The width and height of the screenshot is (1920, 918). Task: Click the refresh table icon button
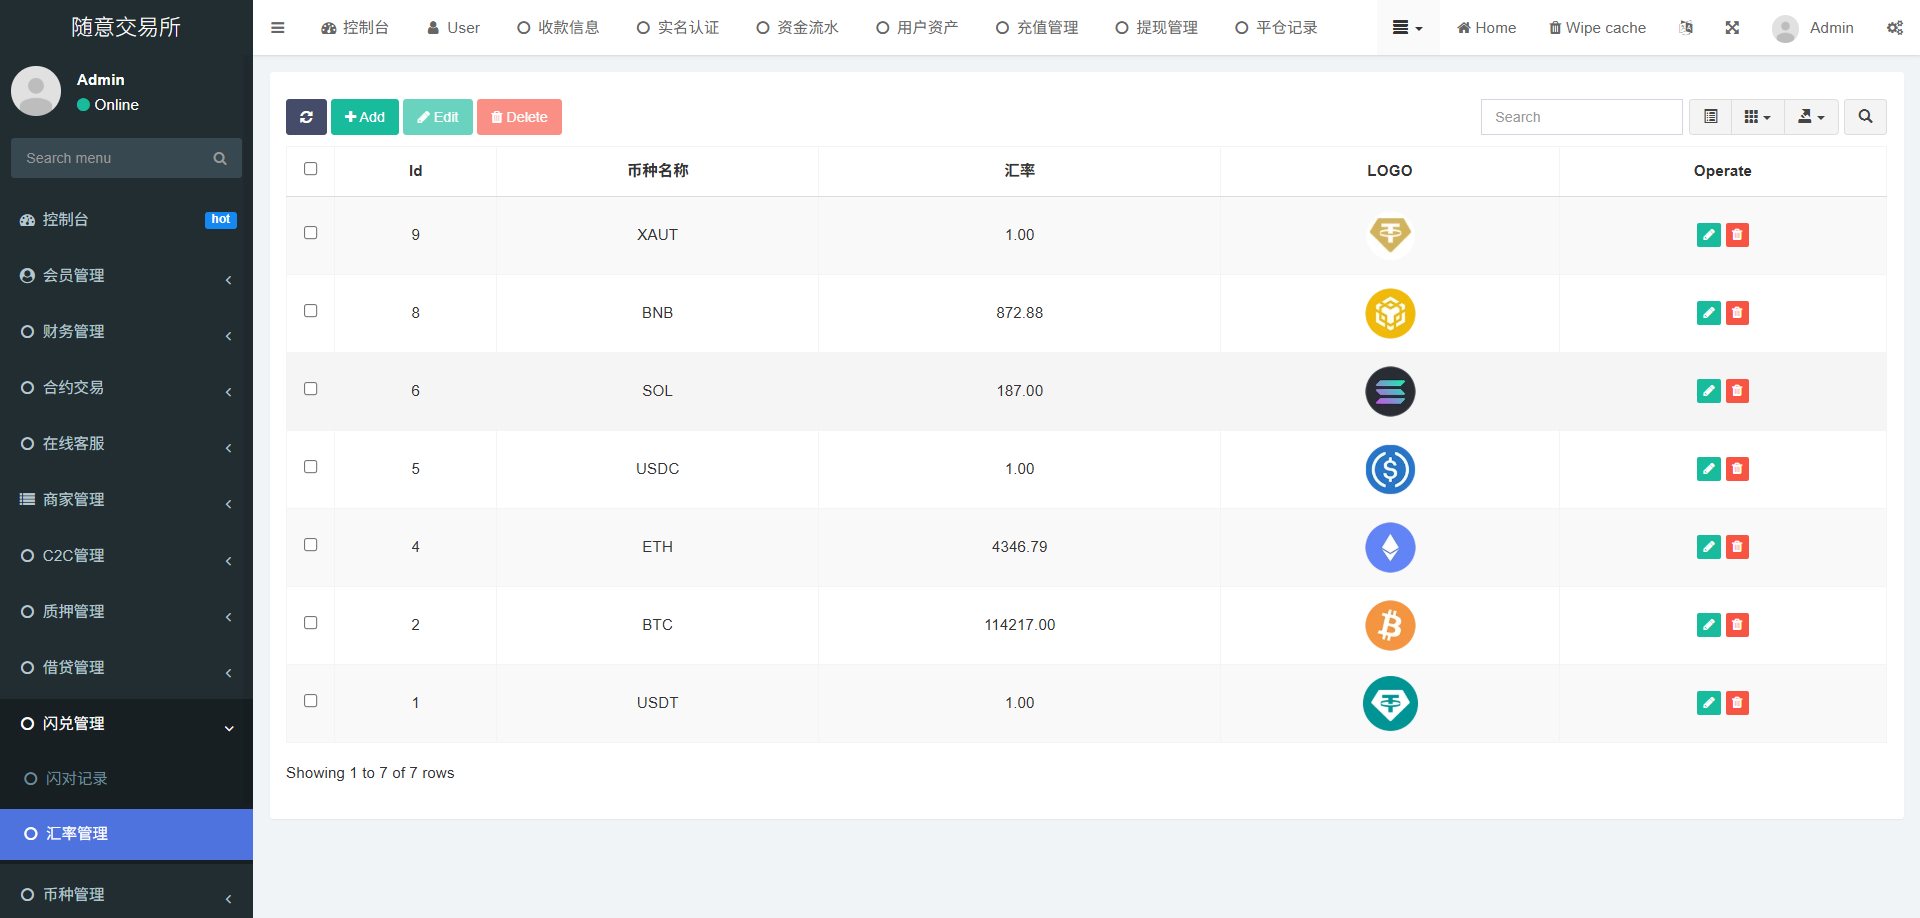[x=306, y=117]
